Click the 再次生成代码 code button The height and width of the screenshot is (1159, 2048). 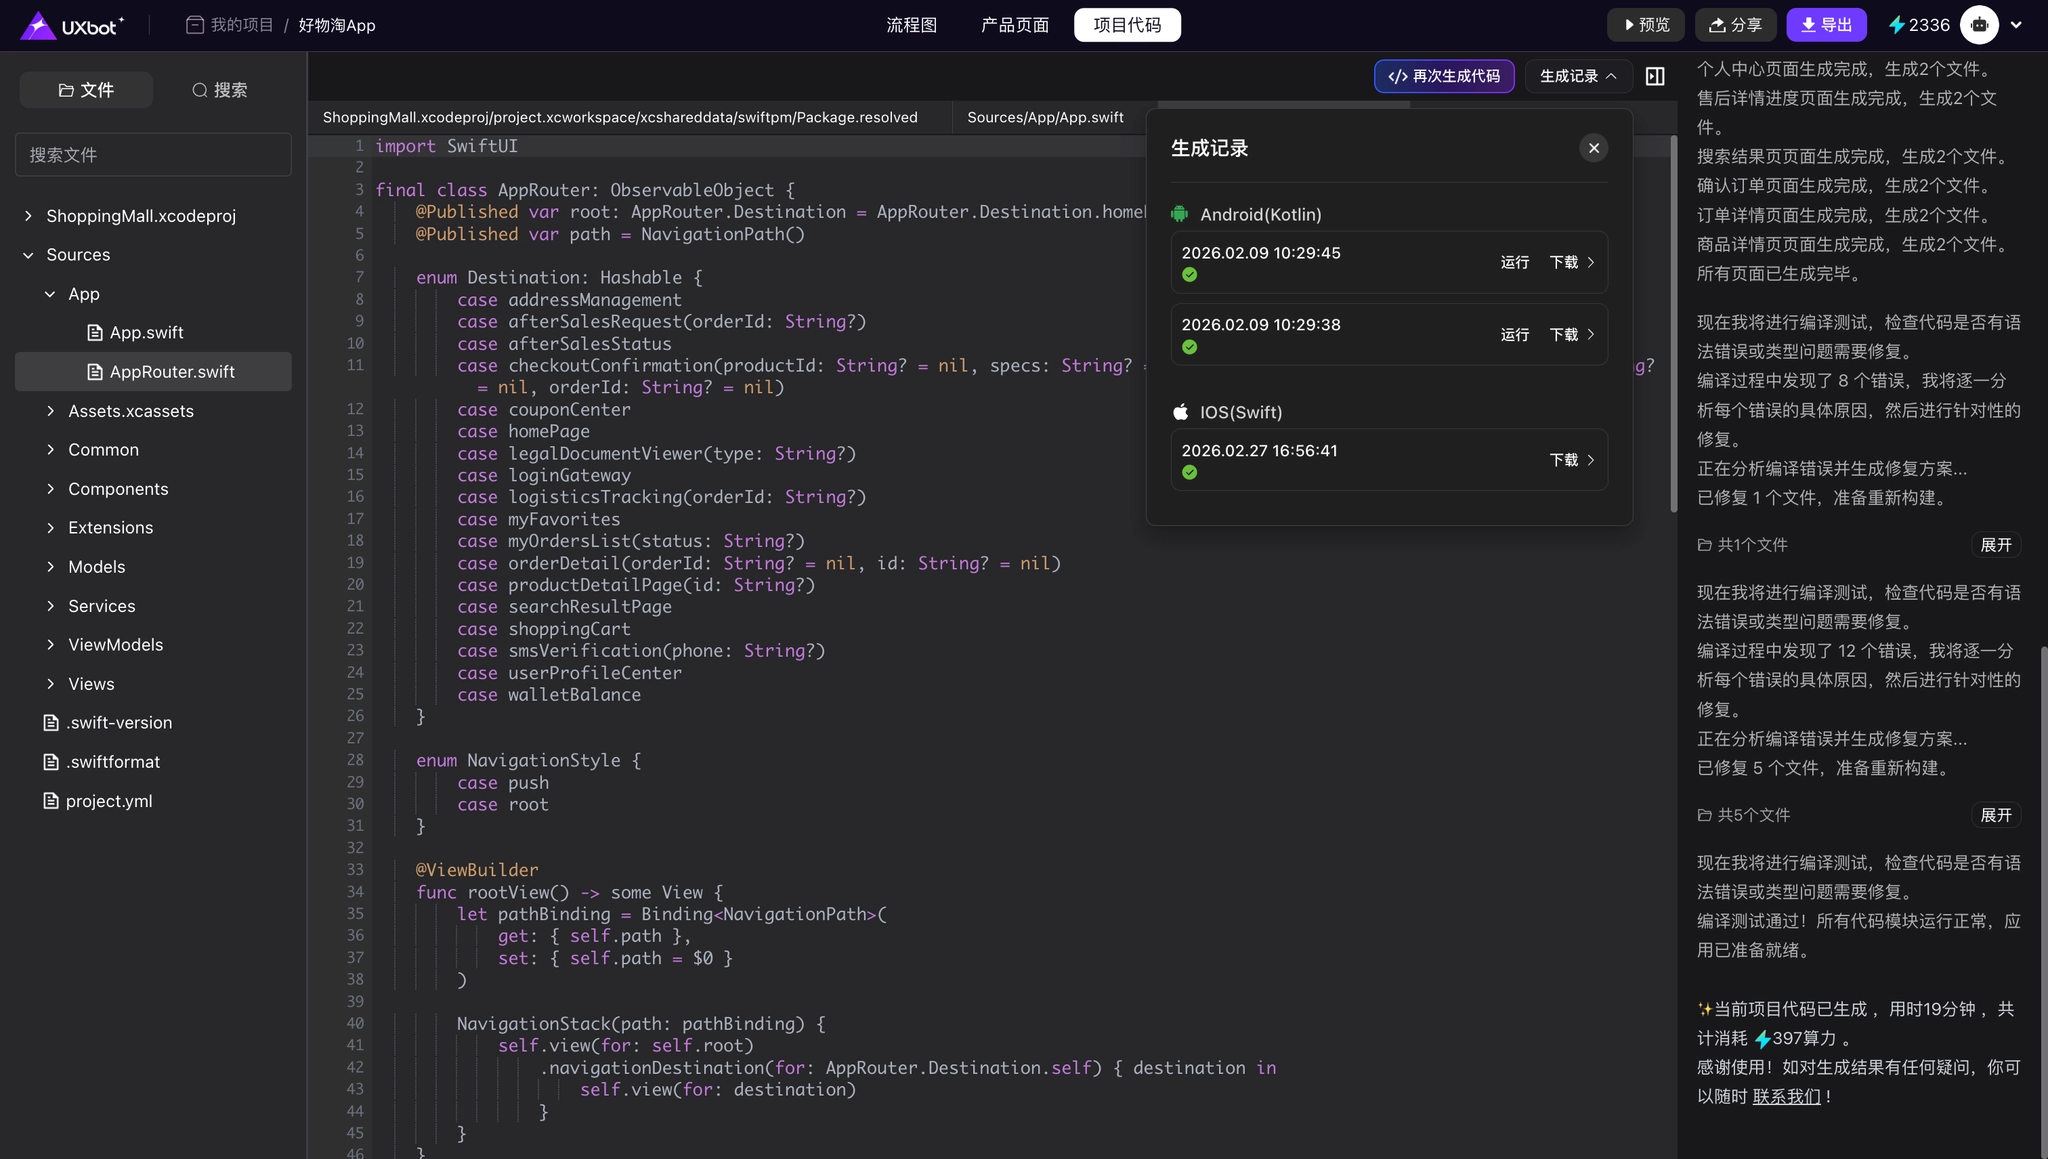pyautogui.click(x=1443, y=76)
